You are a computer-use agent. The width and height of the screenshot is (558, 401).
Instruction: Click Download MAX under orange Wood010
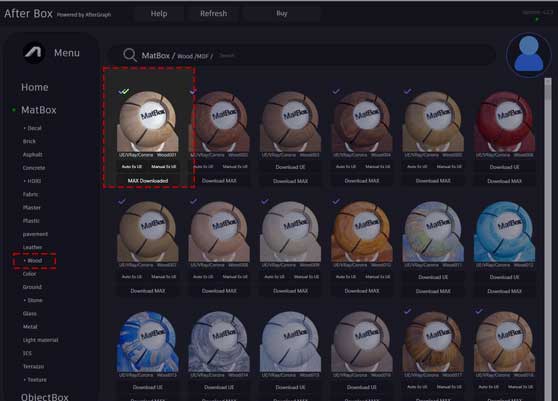[362, 291]
